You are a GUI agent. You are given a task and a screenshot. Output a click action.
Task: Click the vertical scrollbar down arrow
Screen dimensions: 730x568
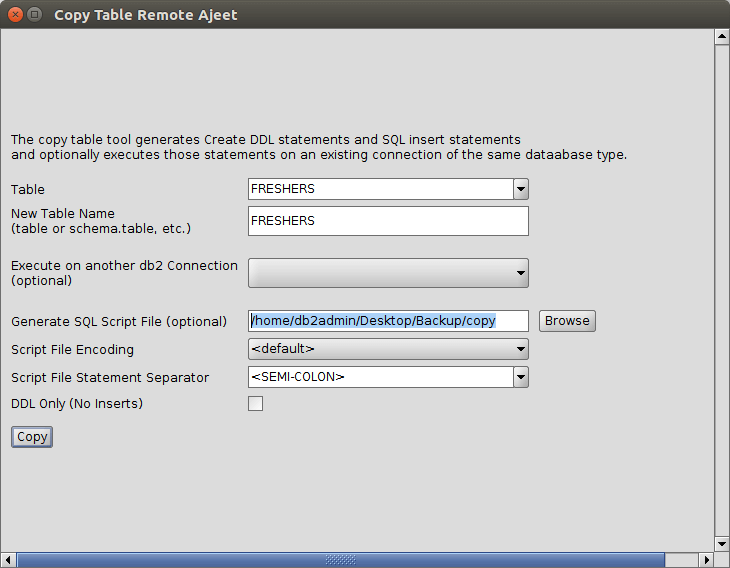pos(721,543)
